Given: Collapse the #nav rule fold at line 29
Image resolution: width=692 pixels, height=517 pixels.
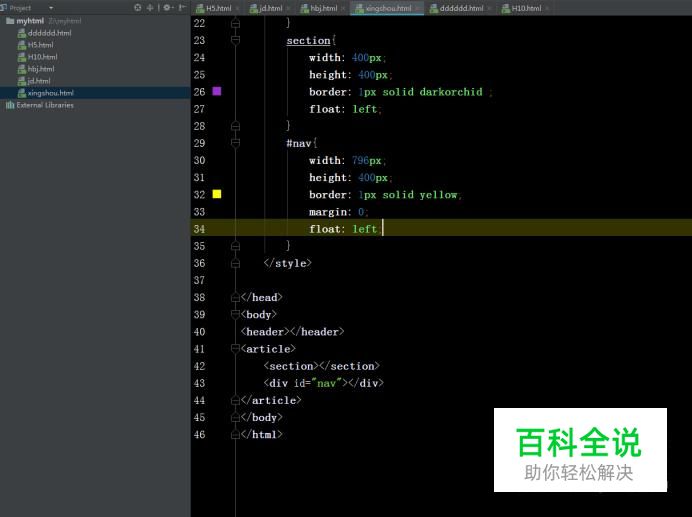Looking at the screenshot, I should coord(236,143).
